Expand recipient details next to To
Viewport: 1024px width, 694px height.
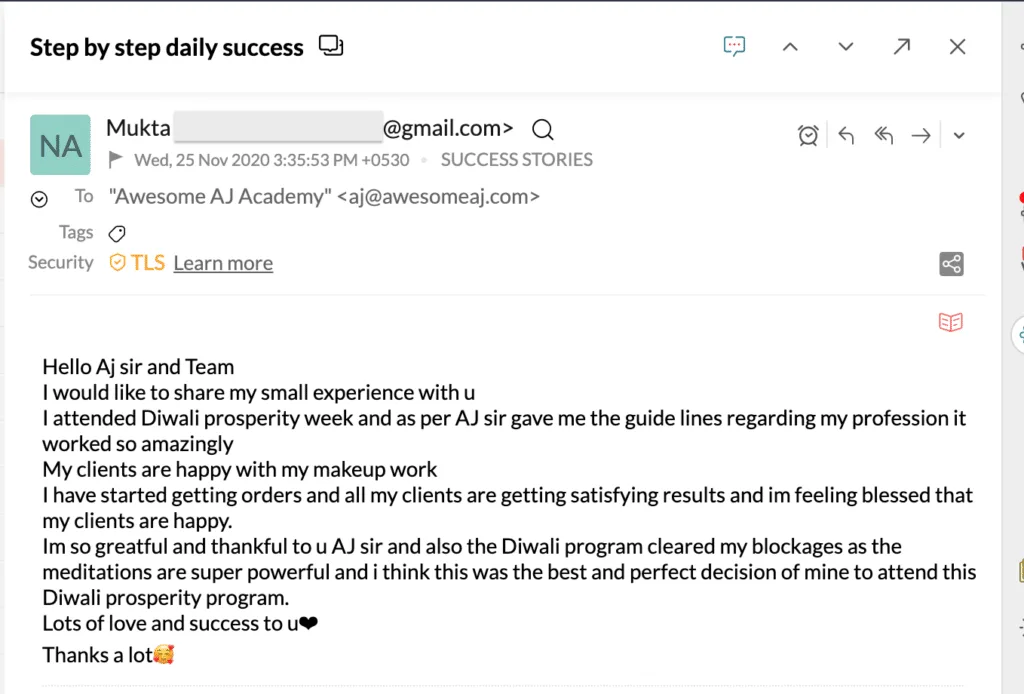pyautogui.click(x=39, y=199)
